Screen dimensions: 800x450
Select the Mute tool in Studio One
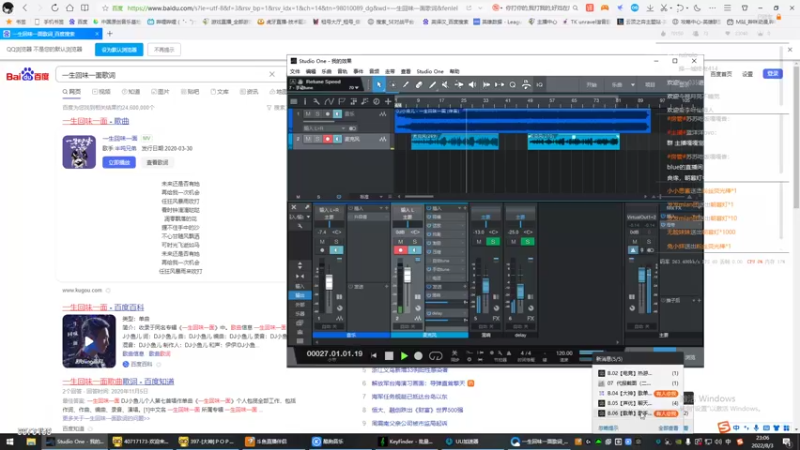445,85
